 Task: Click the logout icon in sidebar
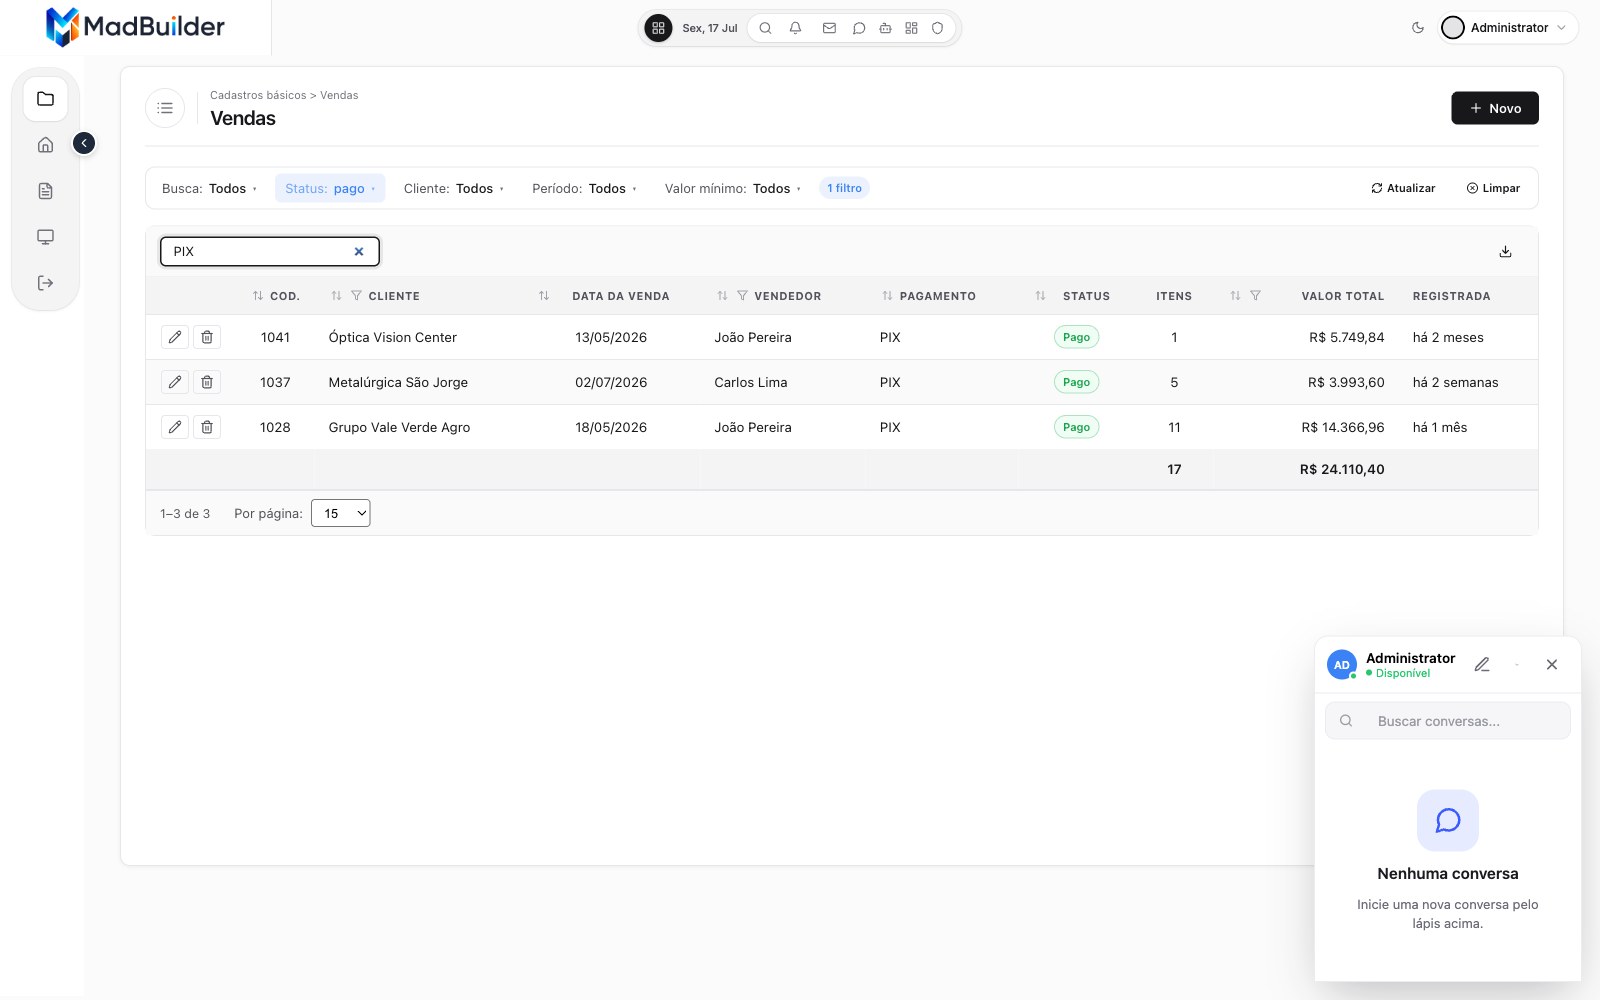point(45,283)
